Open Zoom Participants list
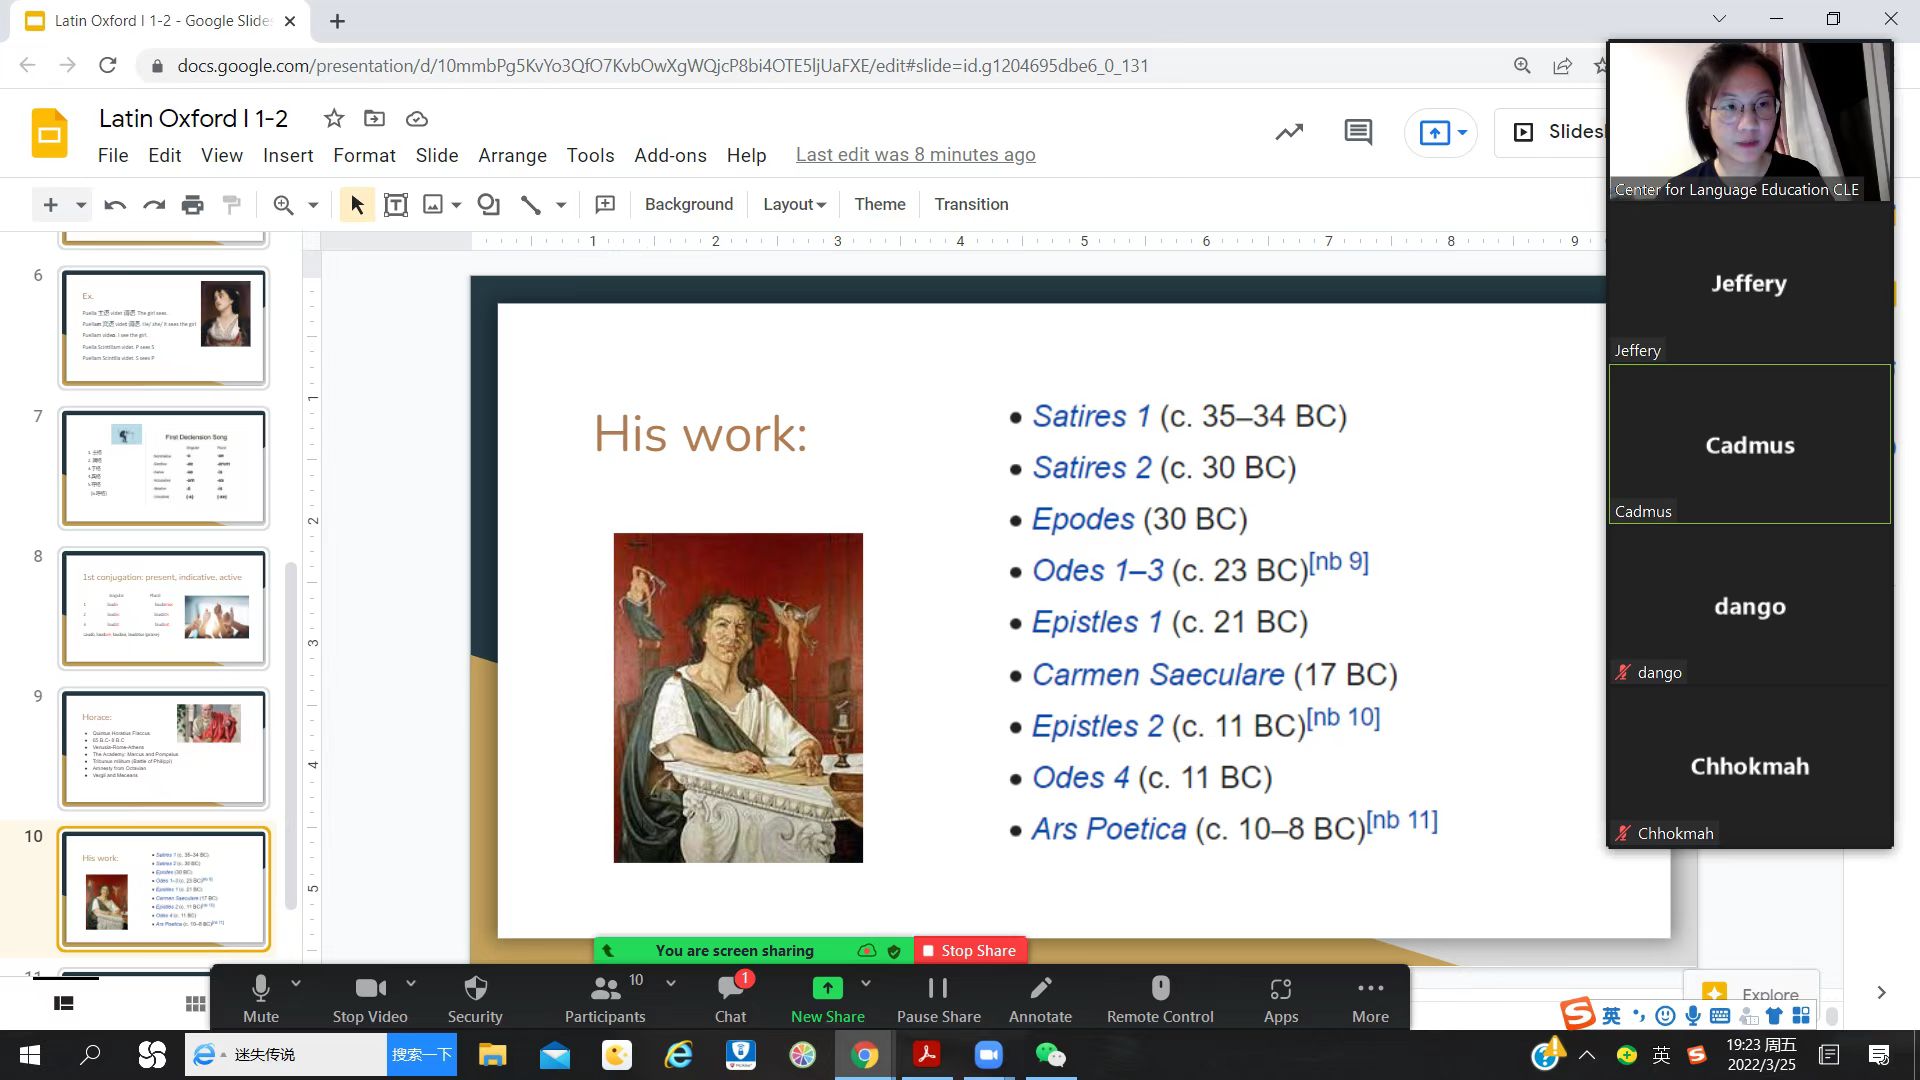The image size is (1920, 1080). 605,998
